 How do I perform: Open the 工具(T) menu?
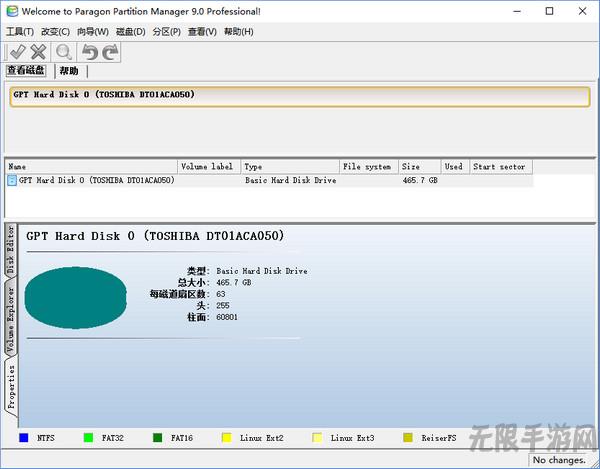[x=20, y=32]
